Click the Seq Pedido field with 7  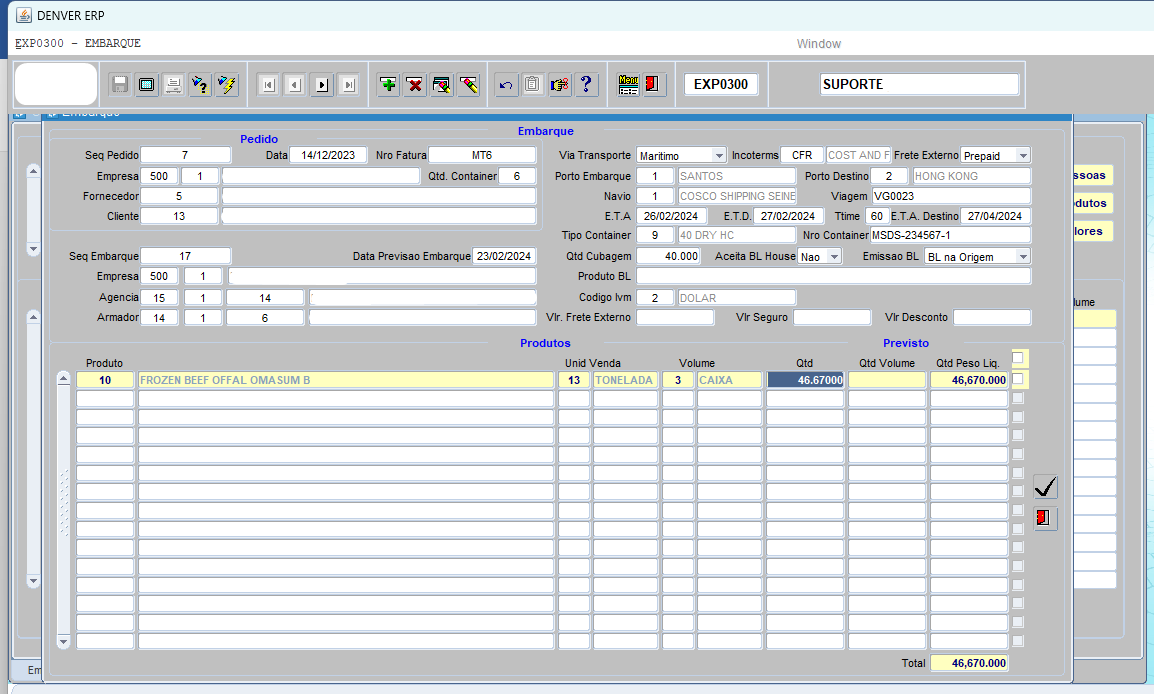[x=185, y=155]
